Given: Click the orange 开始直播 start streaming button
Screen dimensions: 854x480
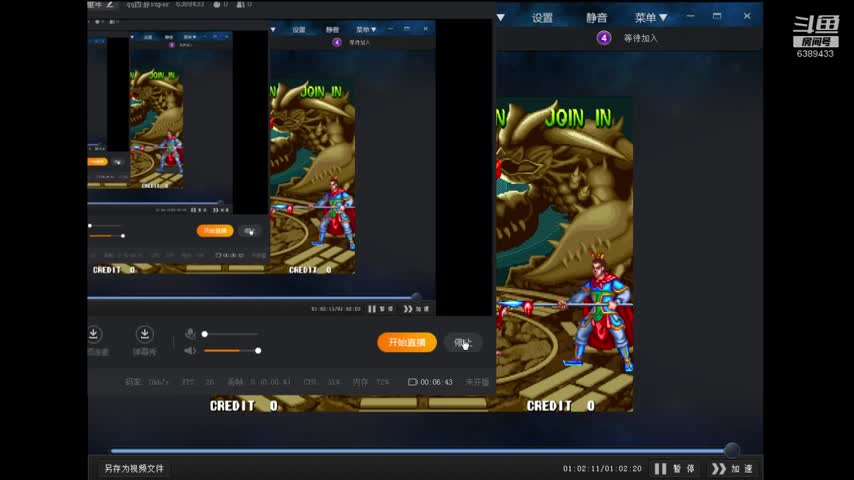Looking at the screenshot, I should coord(407,342).
